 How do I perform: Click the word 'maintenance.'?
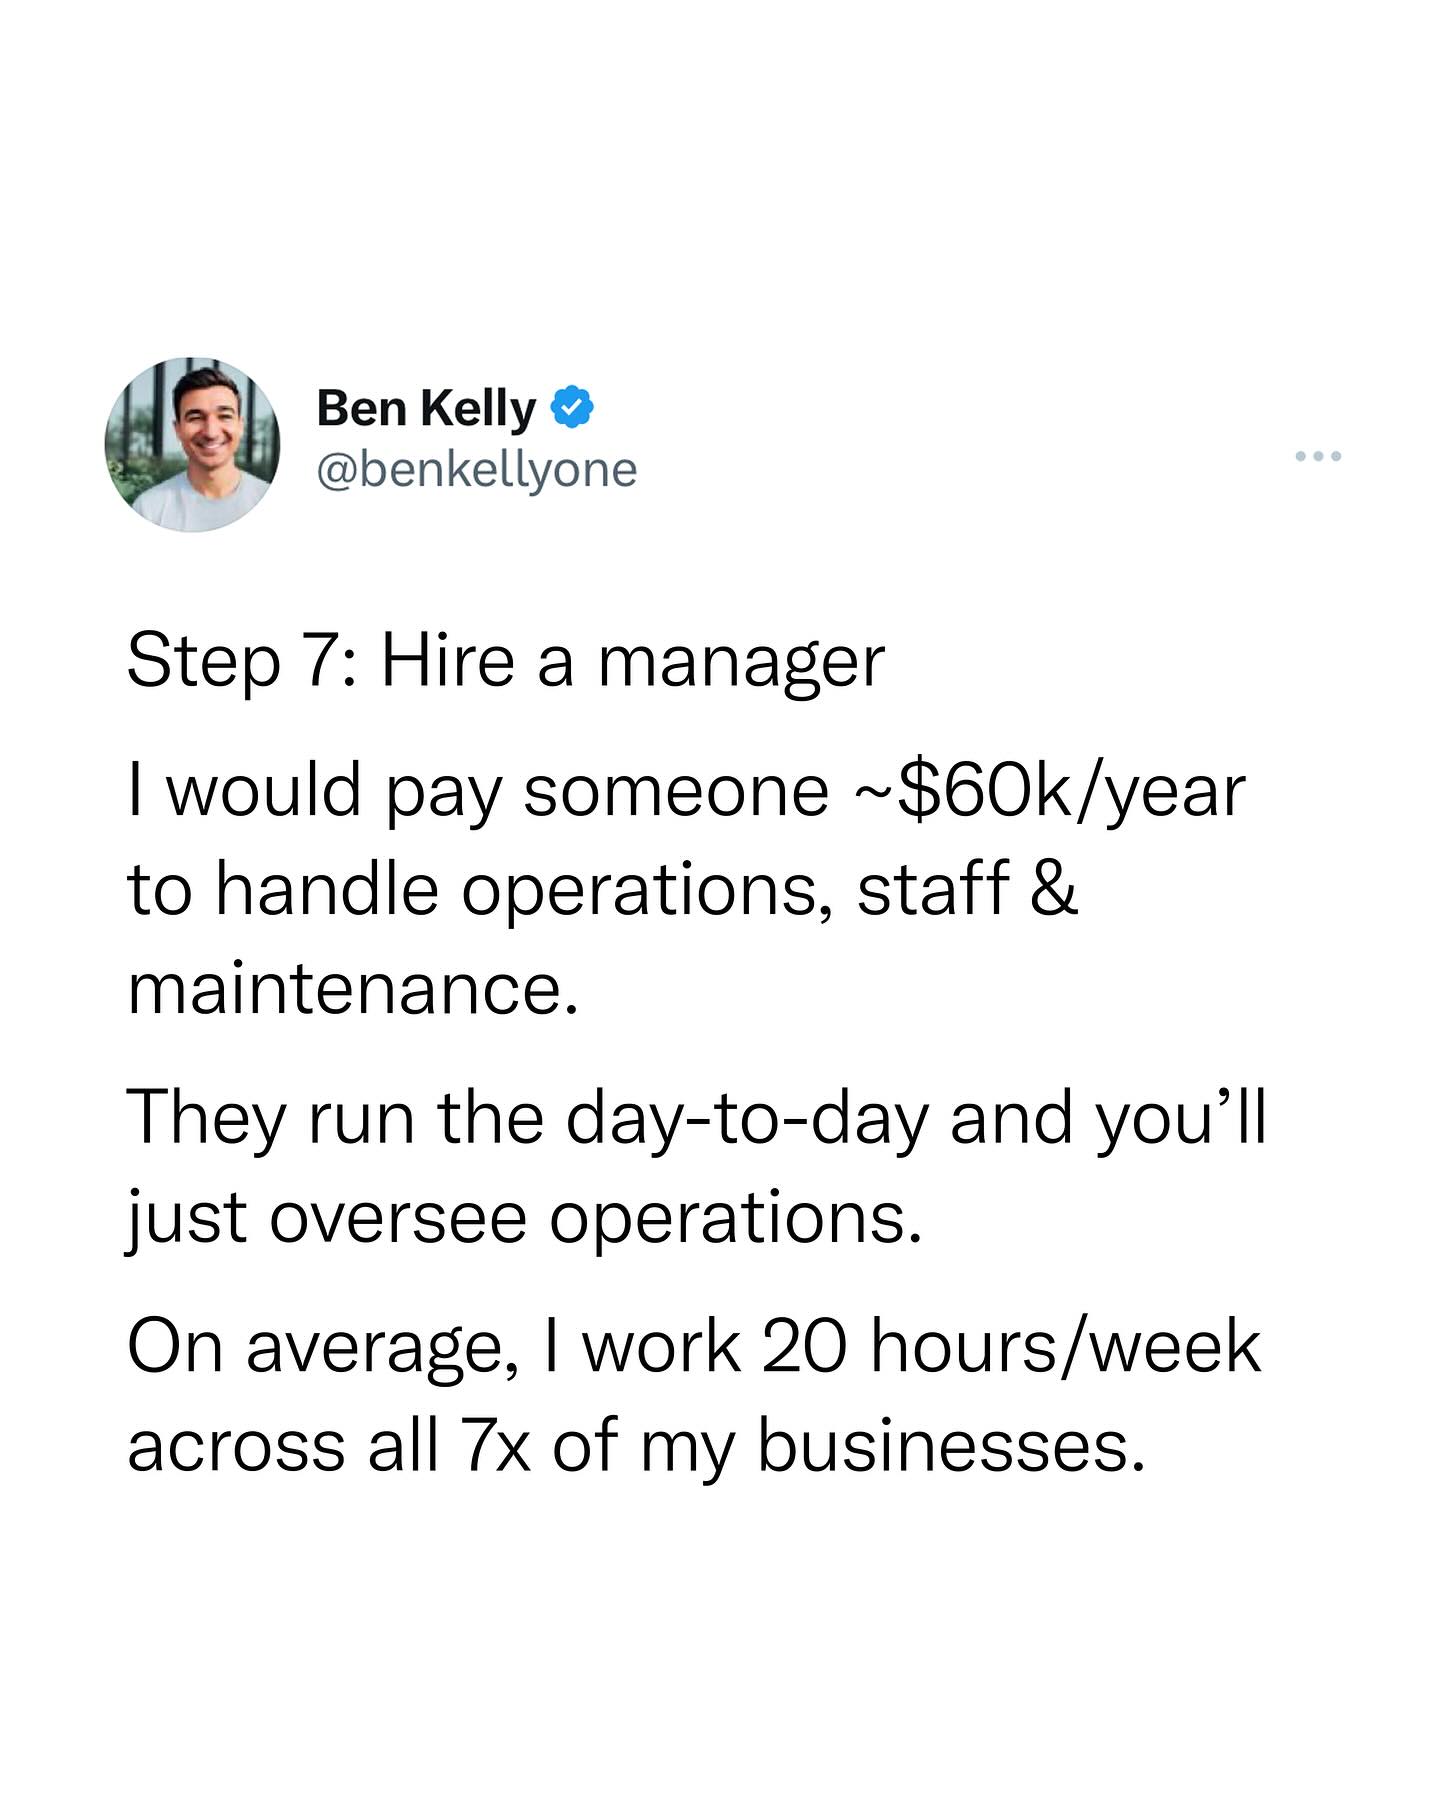point(353,989)
